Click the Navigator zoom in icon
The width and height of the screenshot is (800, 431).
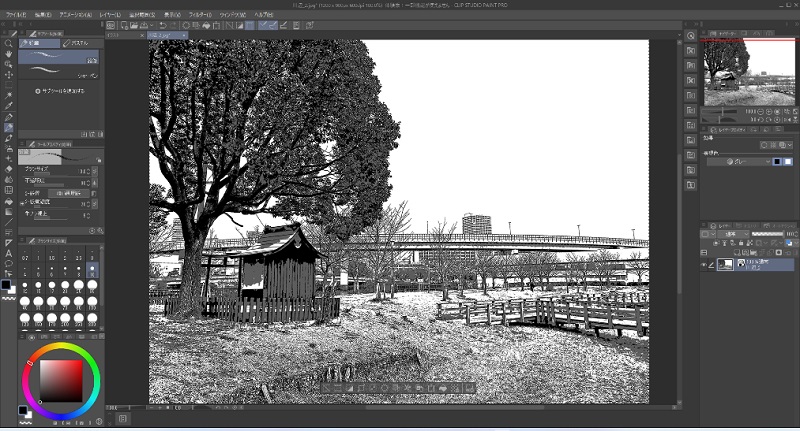769,111
